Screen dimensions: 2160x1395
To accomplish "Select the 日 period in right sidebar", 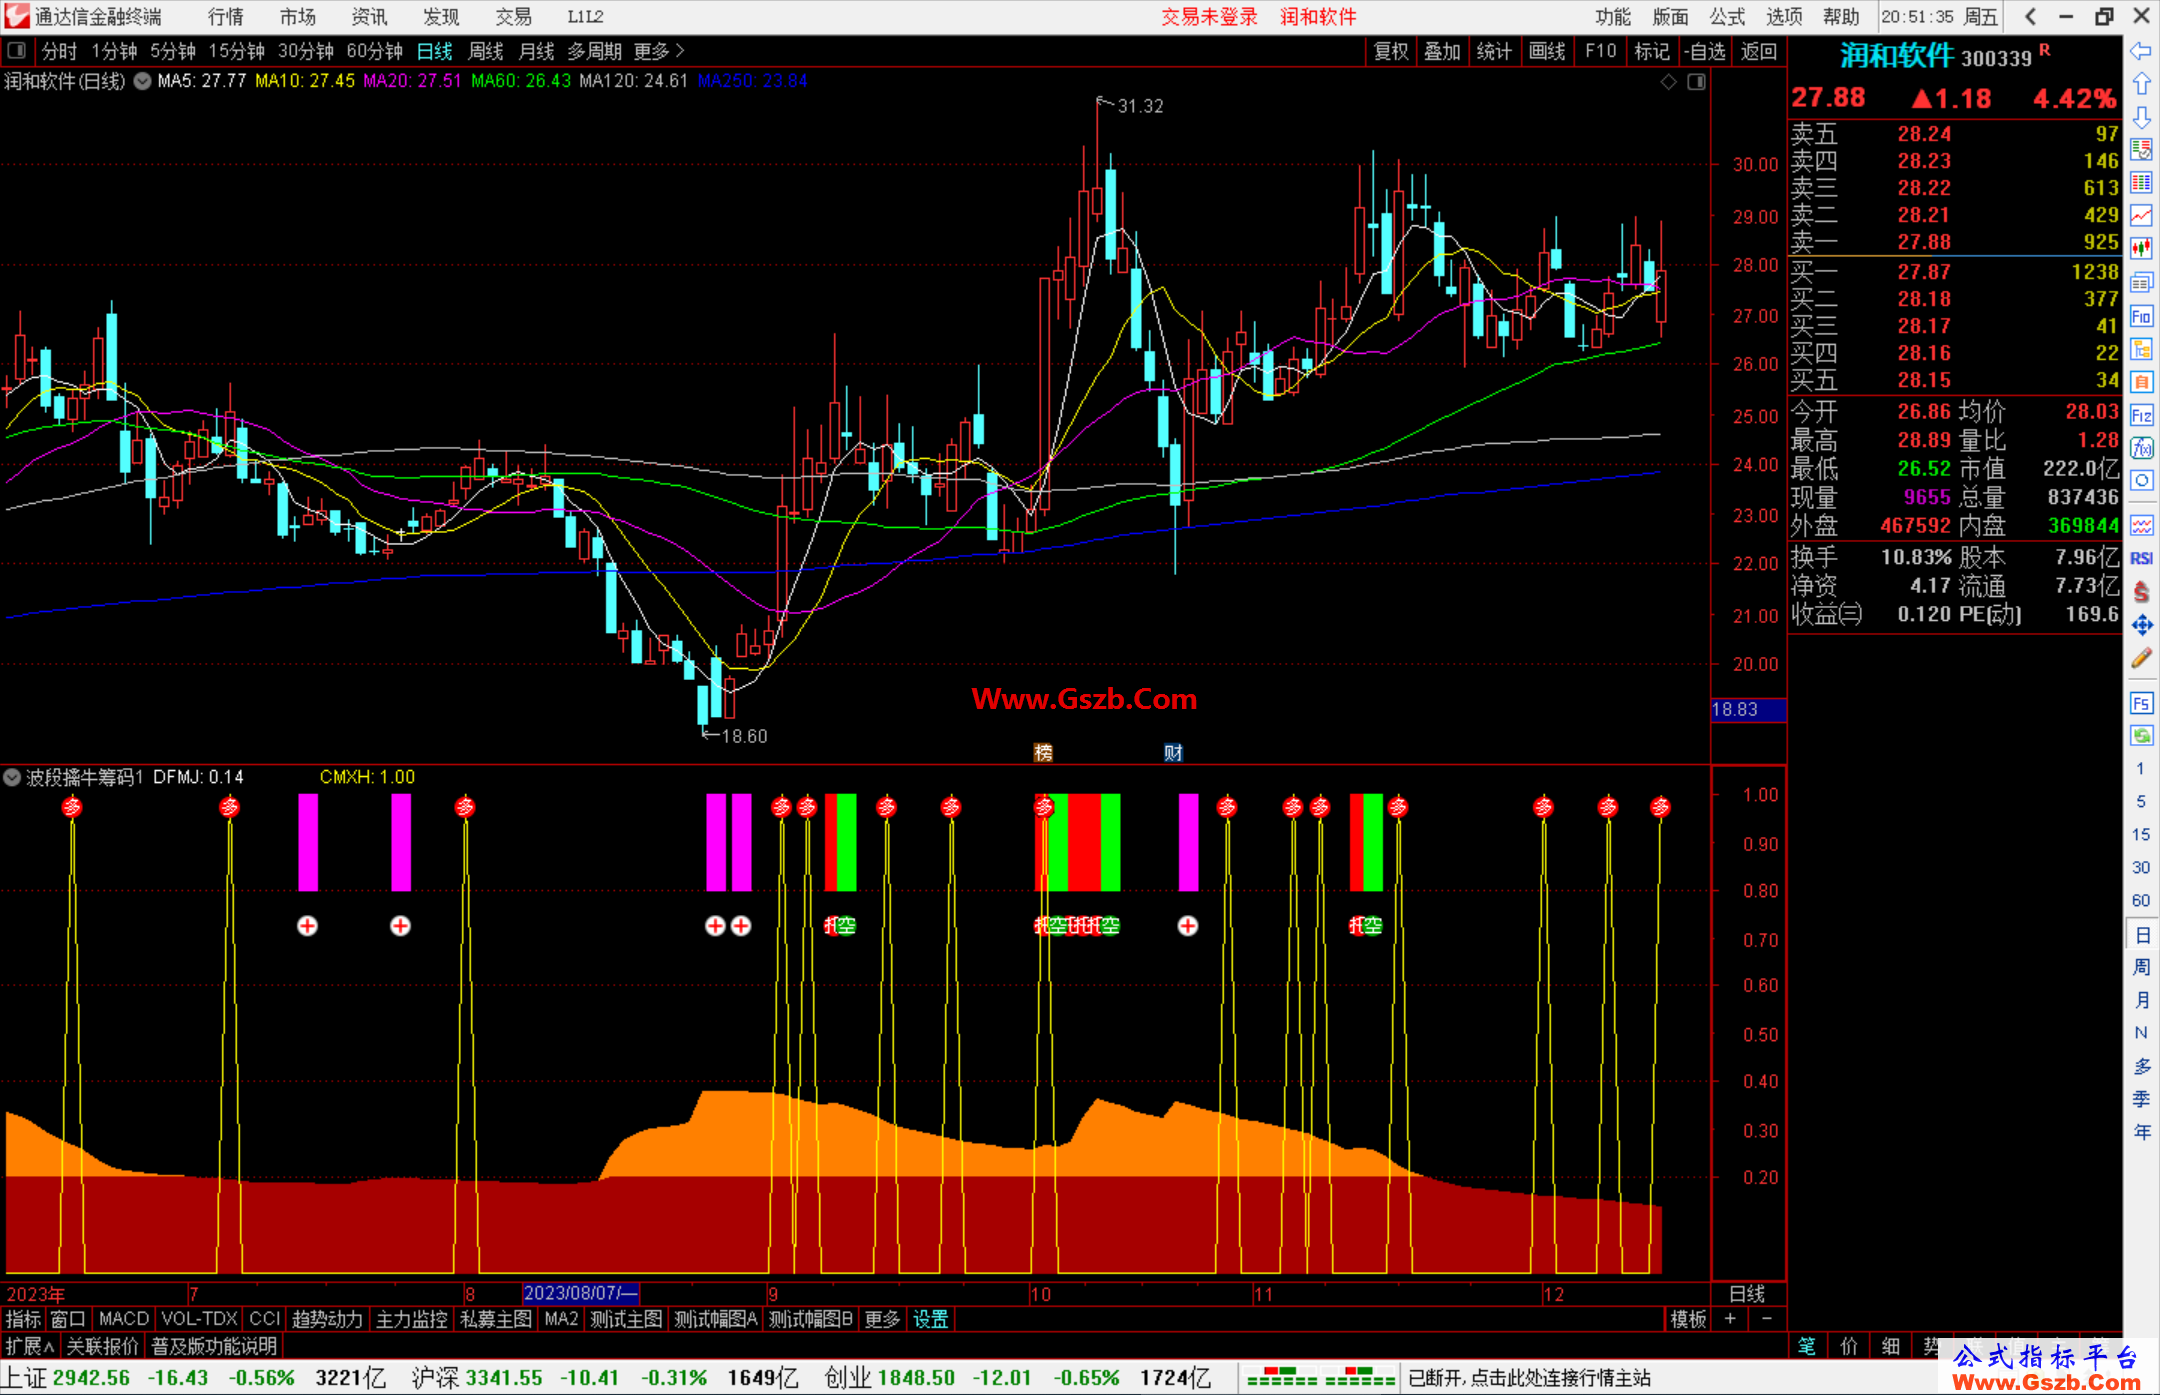I will (2141, 935).
